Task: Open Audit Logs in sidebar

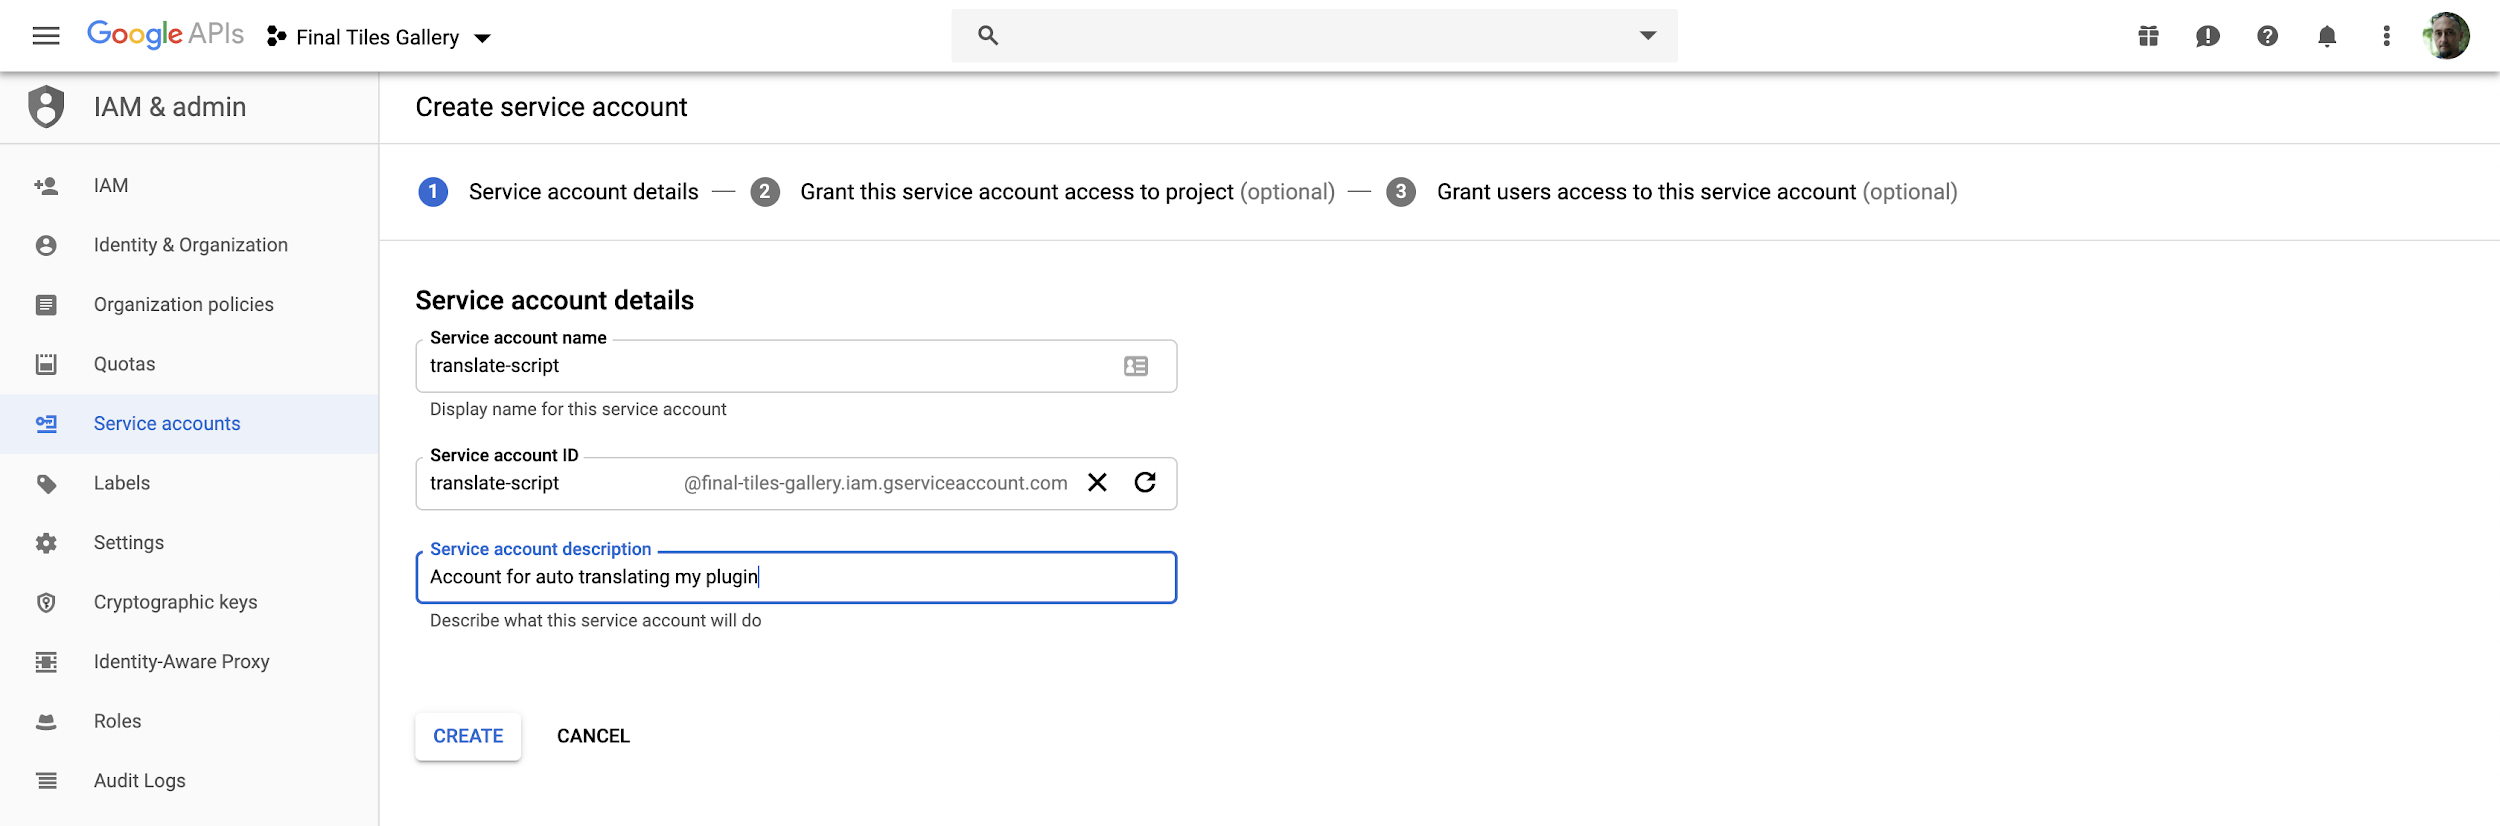Action: point(139,781)
